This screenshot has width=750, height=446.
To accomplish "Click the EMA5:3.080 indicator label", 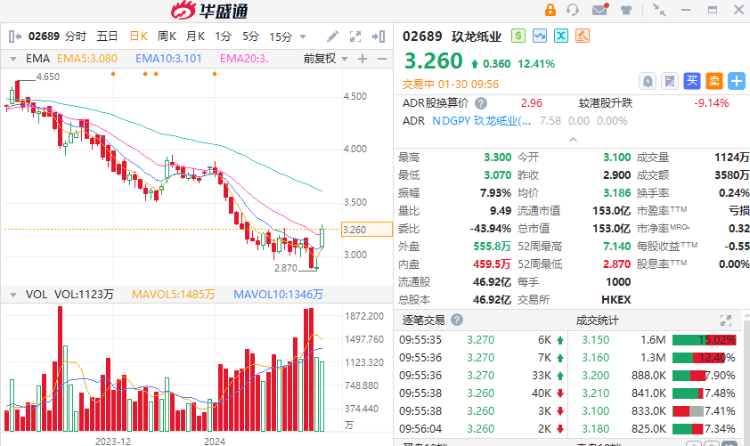I will tap(87, 59).
